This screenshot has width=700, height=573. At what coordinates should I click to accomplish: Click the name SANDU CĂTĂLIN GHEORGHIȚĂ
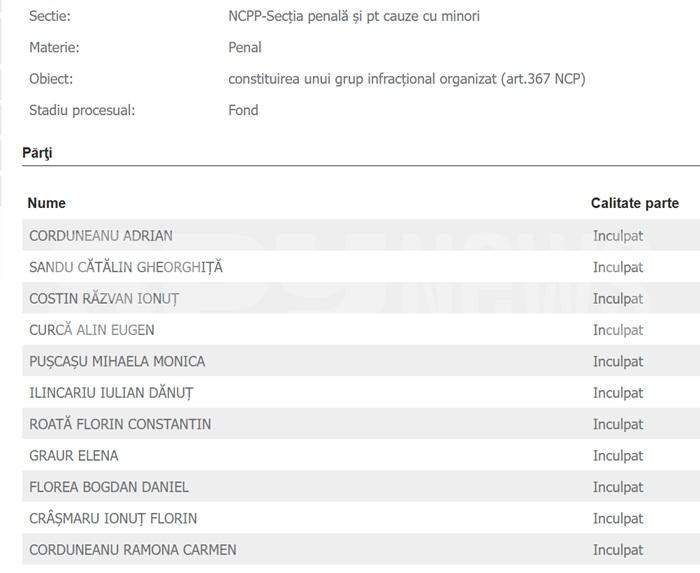click(x=126, y=267)
